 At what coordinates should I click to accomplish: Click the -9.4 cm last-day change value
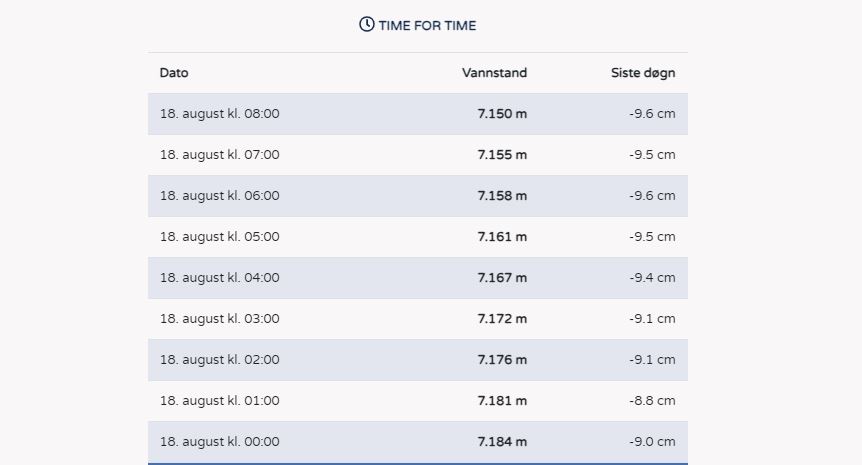coord(652,278)
